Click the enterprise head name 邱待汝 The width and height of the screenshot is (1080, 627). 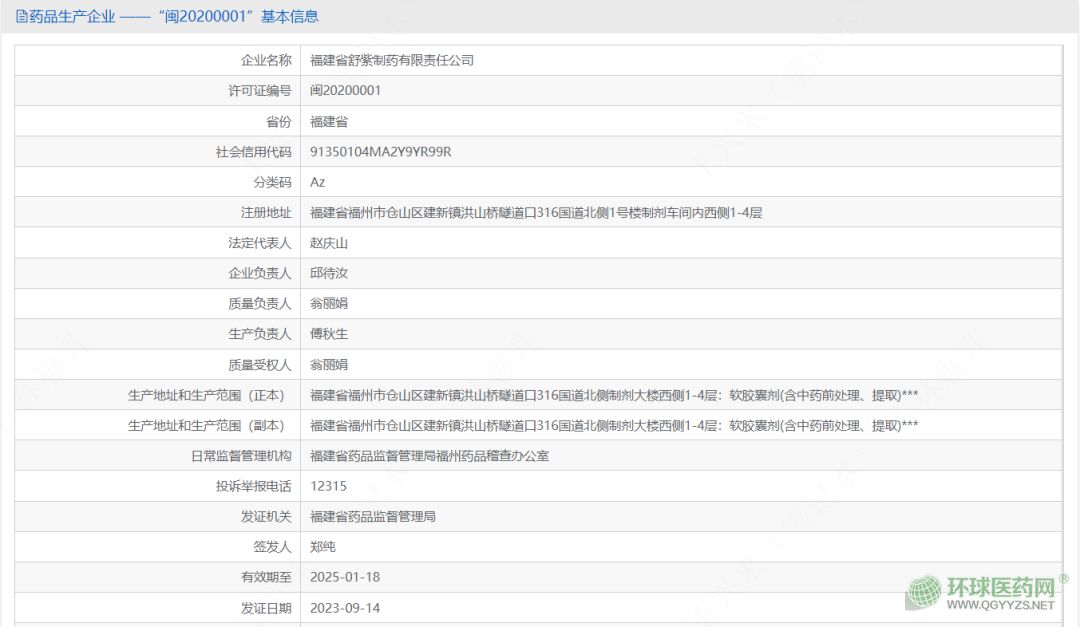coord(329,273)
